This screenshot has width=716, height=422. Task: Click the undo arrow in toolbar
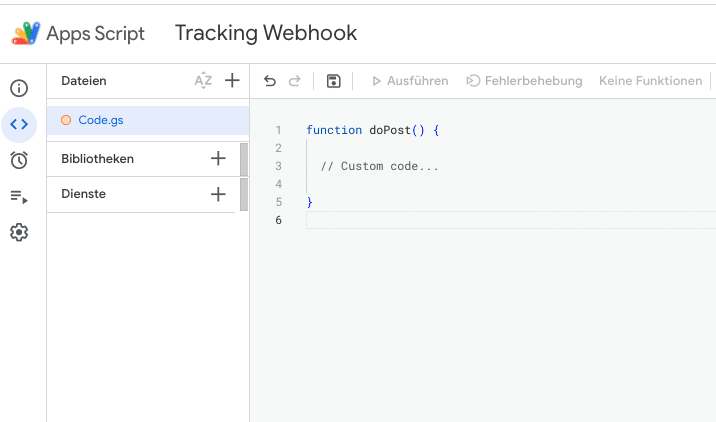point(270,81)
